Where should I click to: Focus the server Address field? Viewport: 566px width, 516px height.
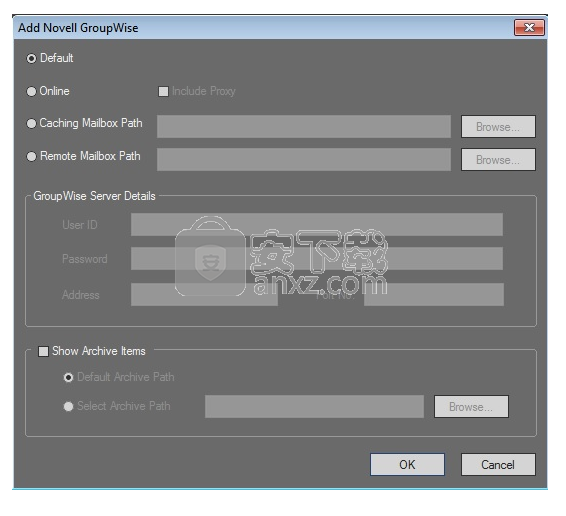(204, 295)
